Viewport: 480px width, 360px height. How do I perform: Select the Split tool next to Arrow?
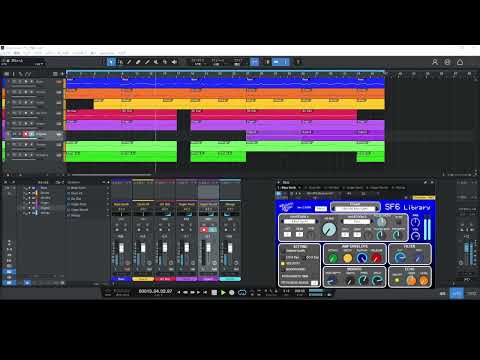pyautogui.click(x=120, y=62)
